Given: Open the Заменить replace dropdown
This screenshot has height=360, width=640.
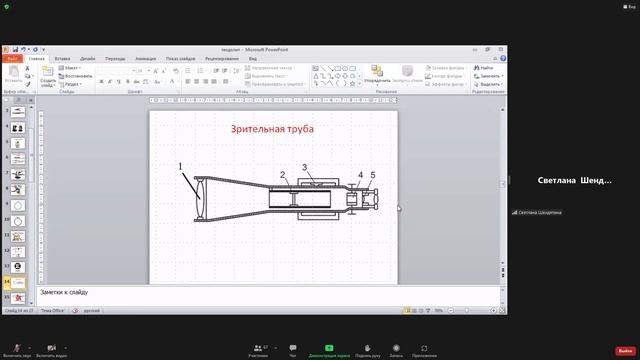Looking at the screenshot, I should coord(489,76).
